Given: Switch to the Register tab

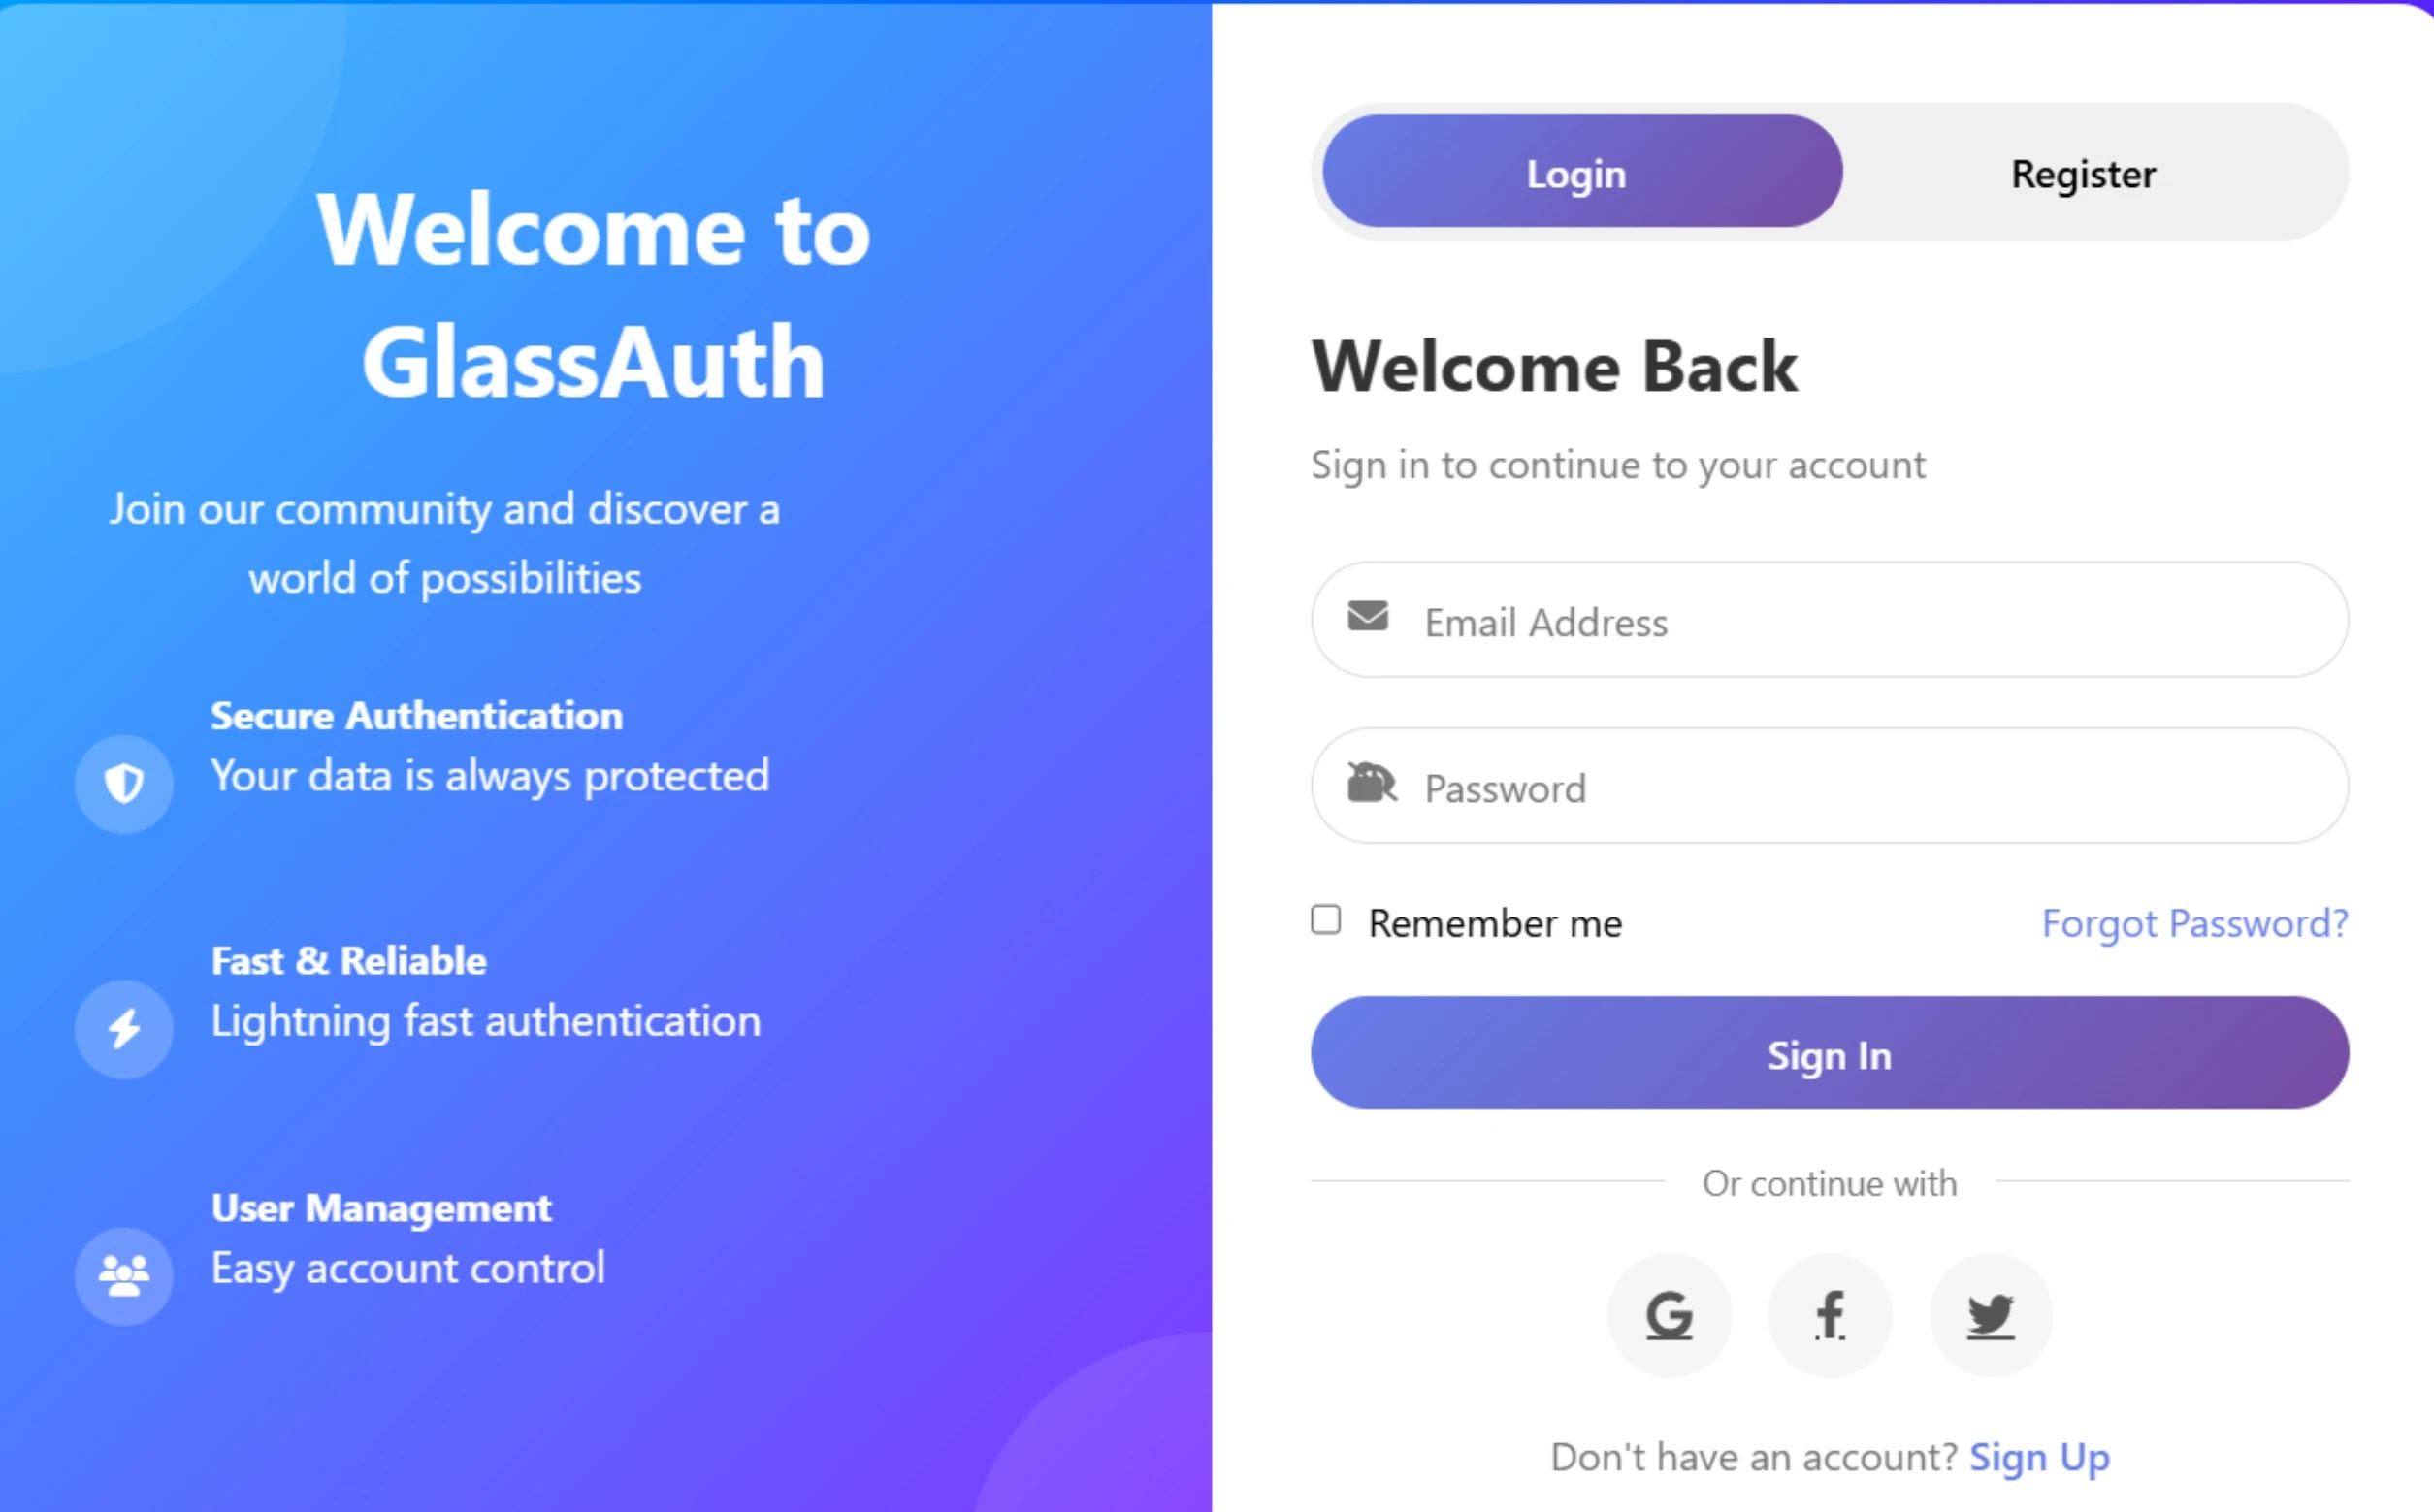Looking at the screenshot, I should tap(2083, 173).
